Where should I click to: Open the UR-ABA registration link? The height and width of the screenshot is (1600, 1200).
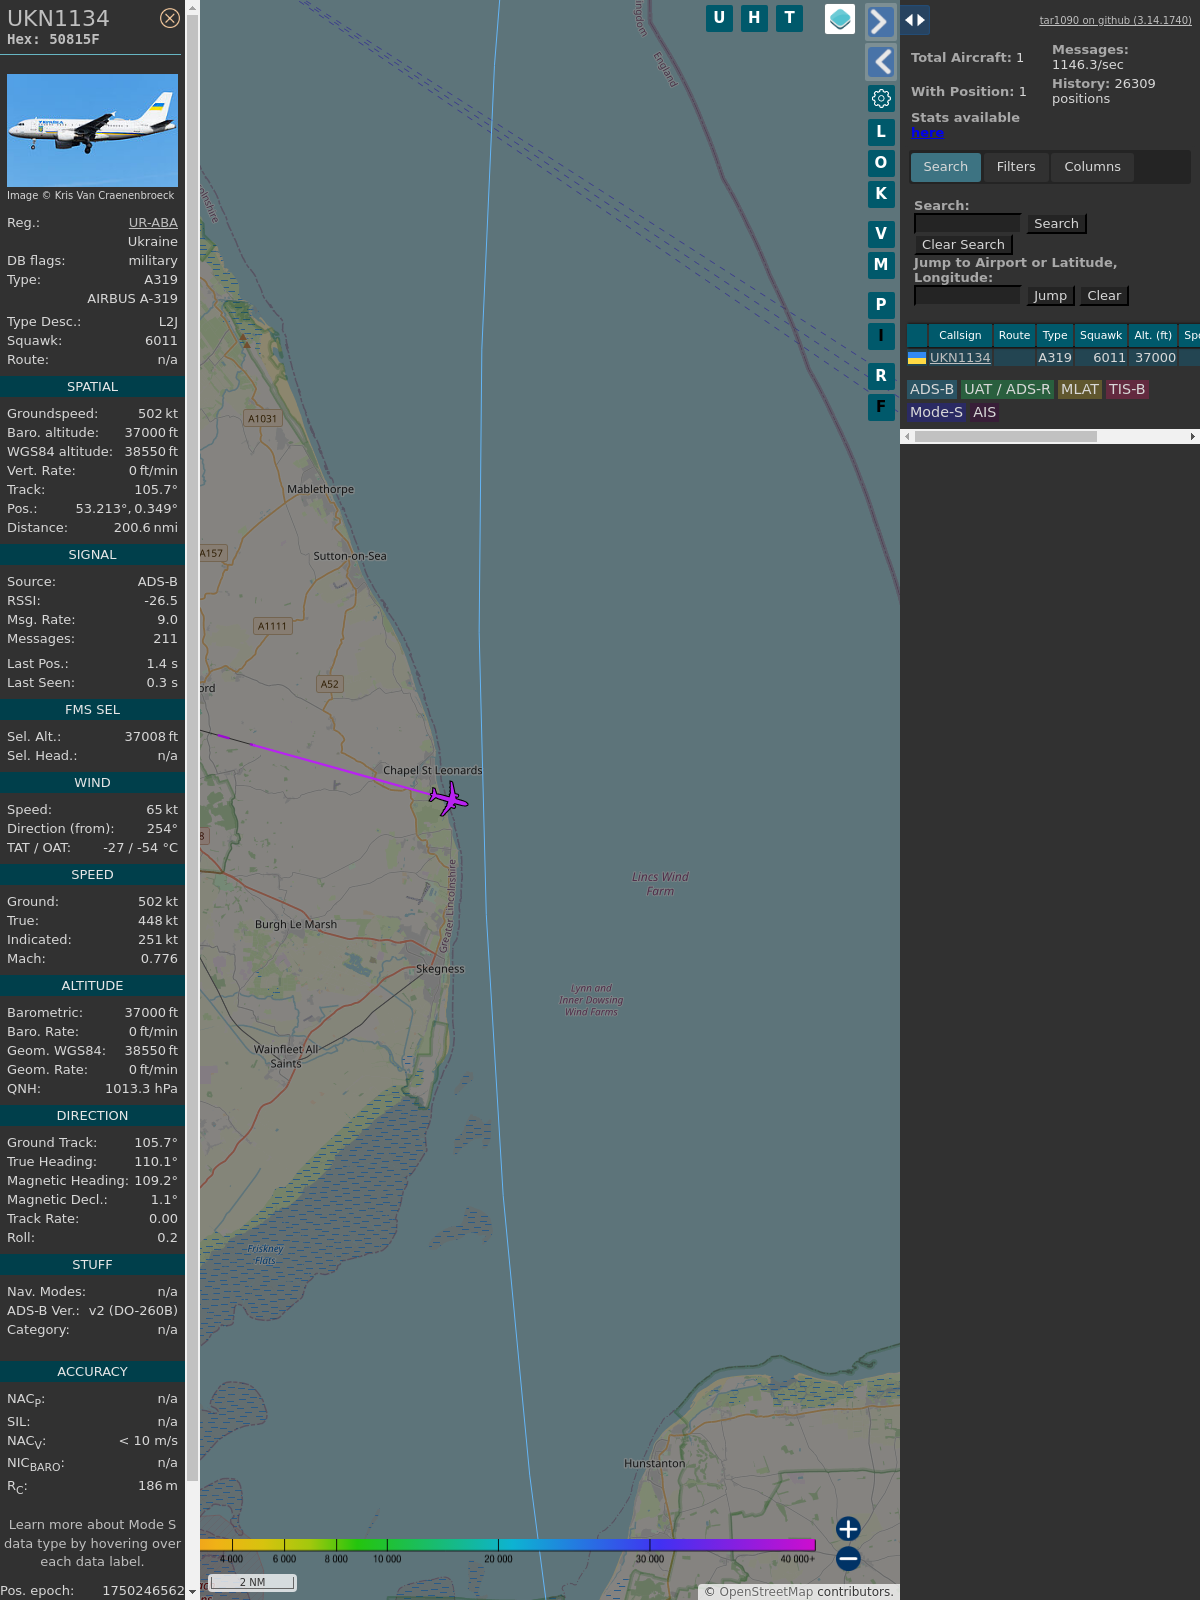(x=153, y=223)
